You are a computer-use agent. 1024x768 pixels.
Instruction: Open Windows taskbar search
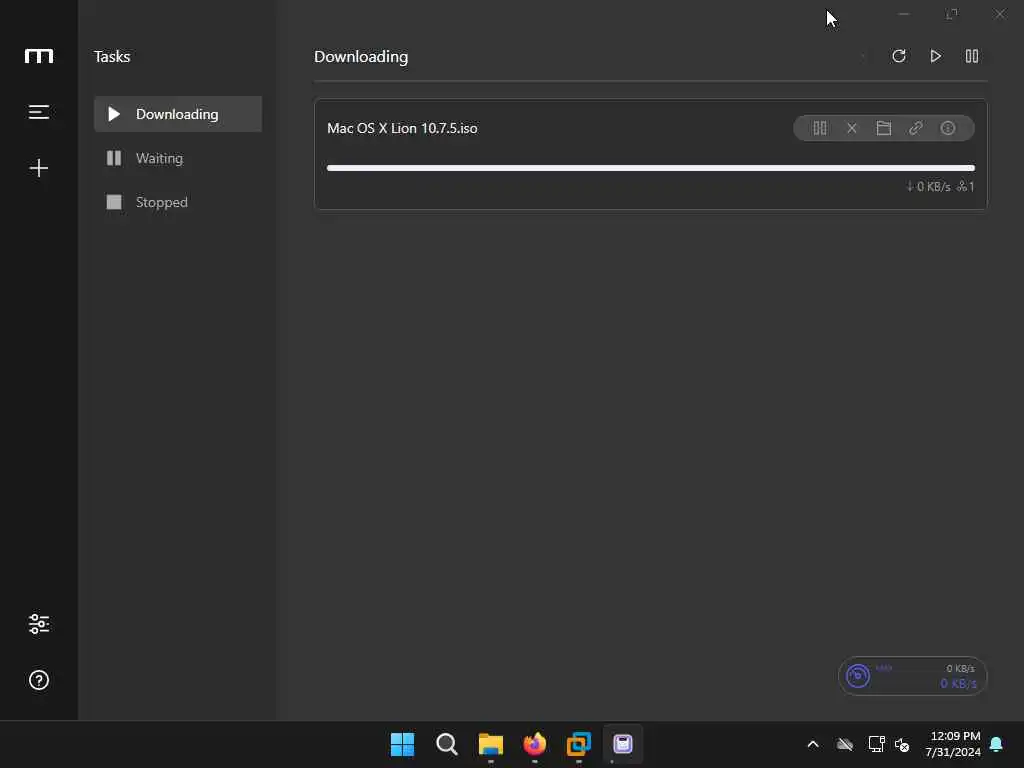click(x=447, y=744)
